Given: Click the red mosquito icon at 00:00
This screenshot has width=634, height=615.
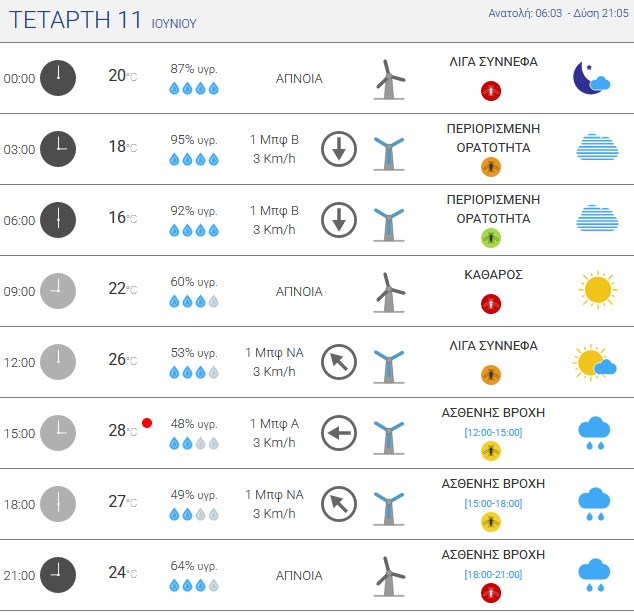Looking at the screenshot, I should (x=491, y=91).
